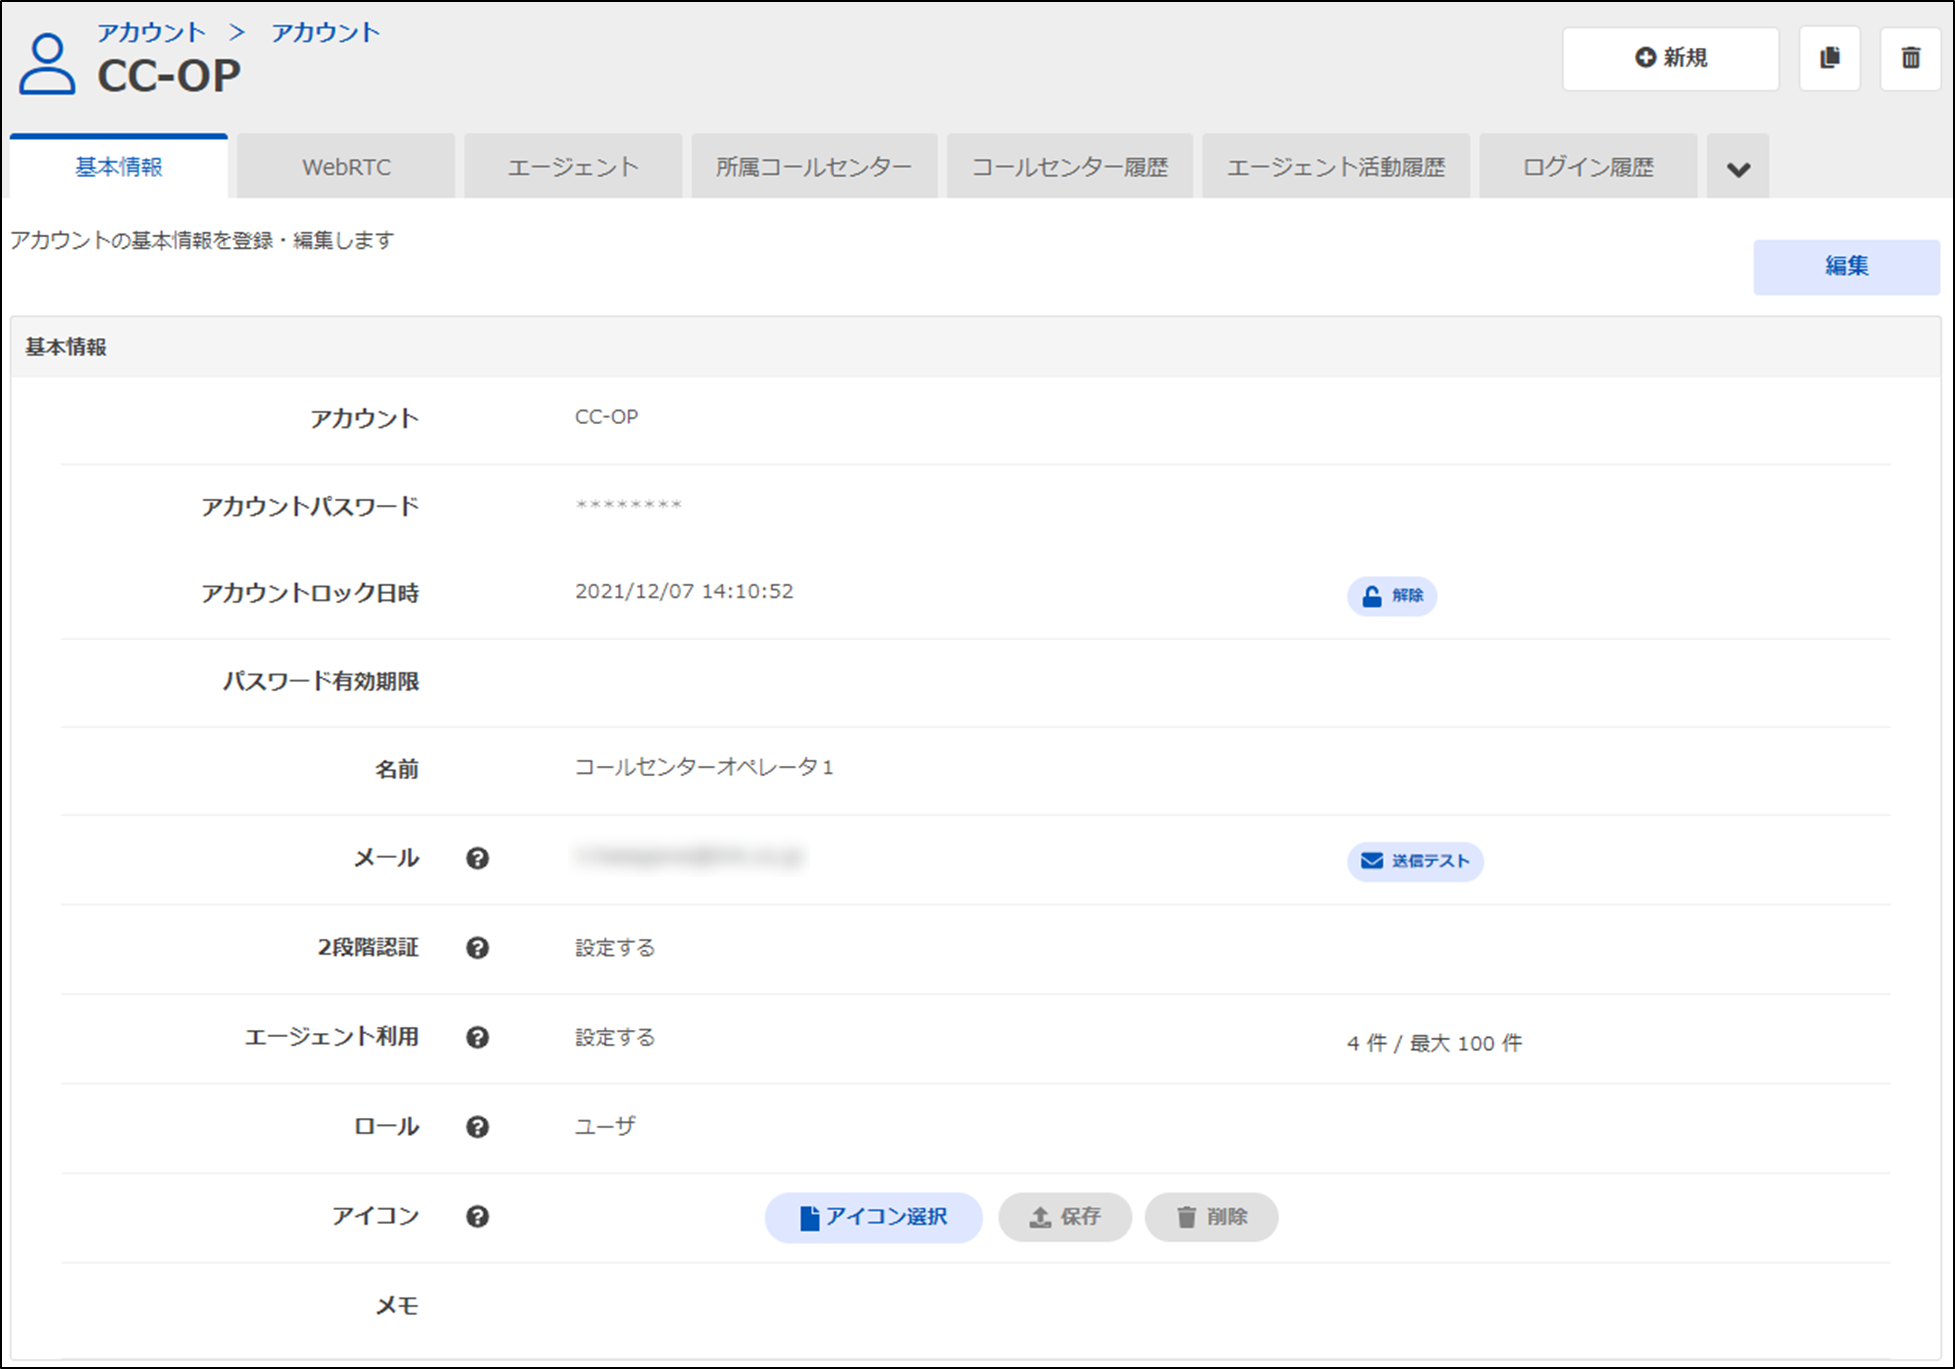The height and width of the screenshot is (1369, 1955).
Task: Click description アカウントの基本情報を登録・編集します
Action: coord(202,240)
